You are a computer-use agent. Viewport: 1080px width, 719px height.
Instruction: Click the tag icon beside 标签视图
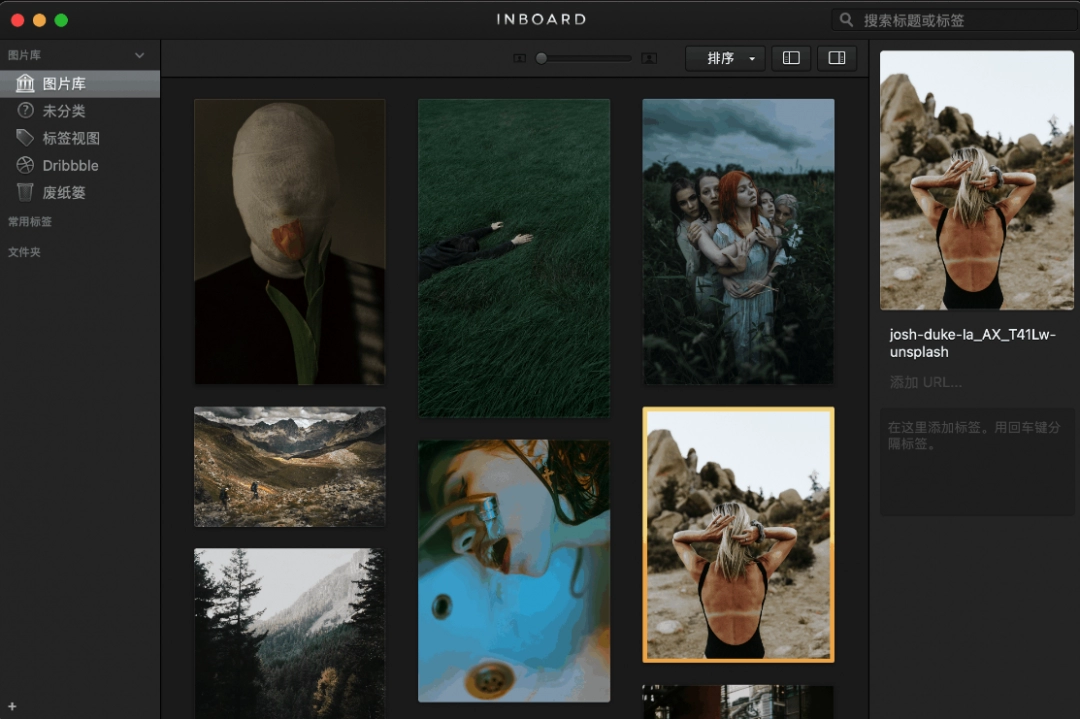pos(25,138)
